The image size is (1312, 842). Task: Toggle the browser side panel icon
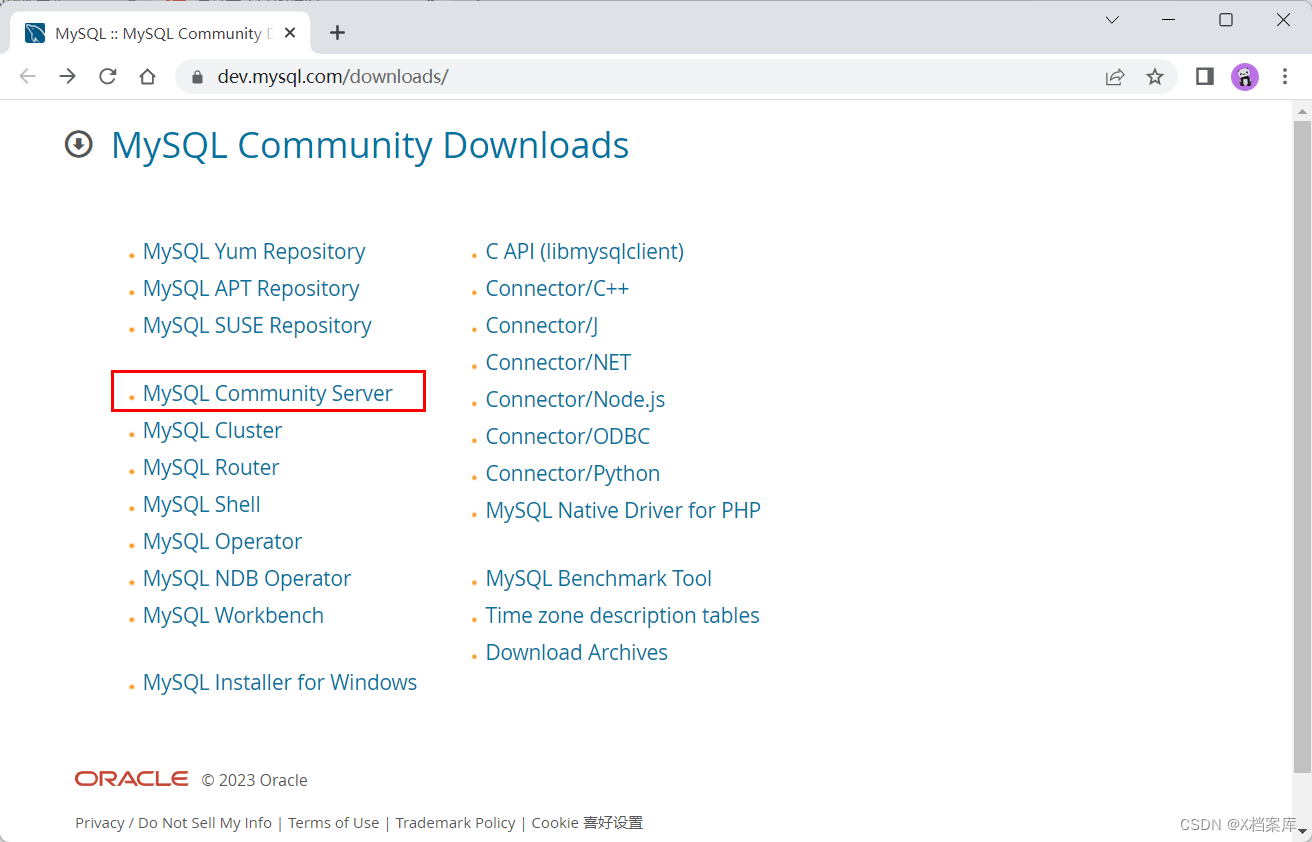1205,77
